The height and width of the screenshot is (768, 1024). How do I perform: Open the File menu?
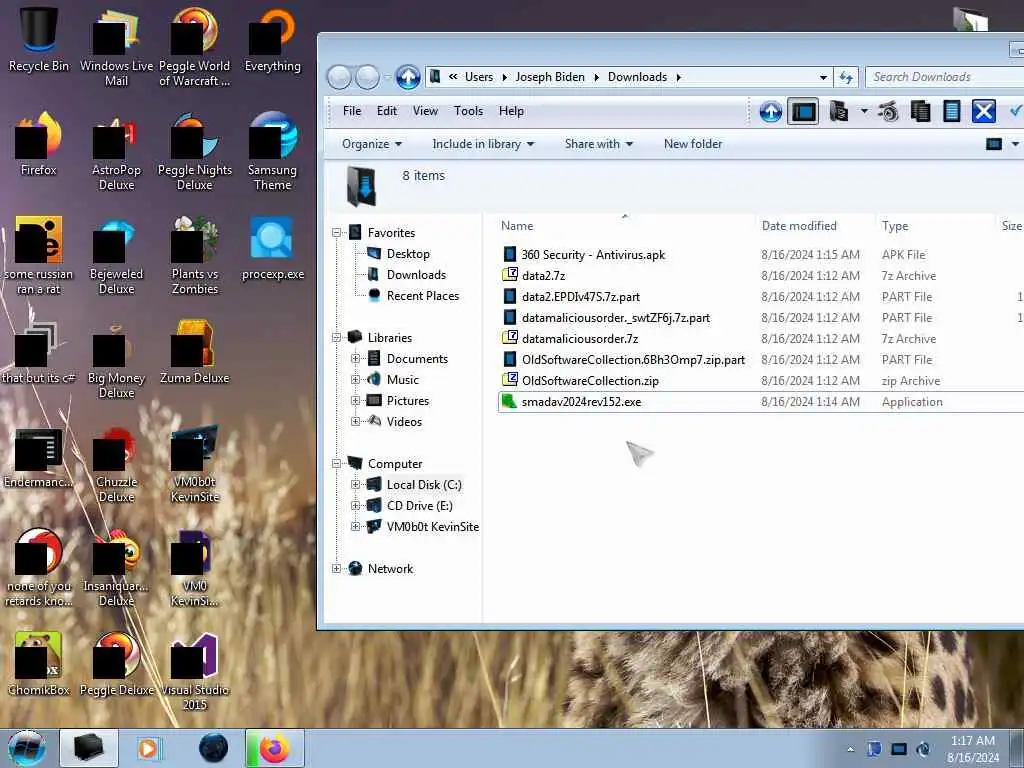coord(352,111)
